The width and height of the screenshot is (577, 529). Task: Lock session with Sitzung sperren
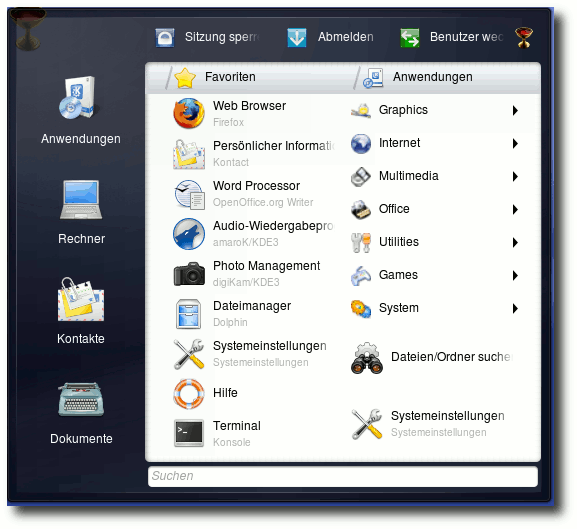(x=208, y=37)
